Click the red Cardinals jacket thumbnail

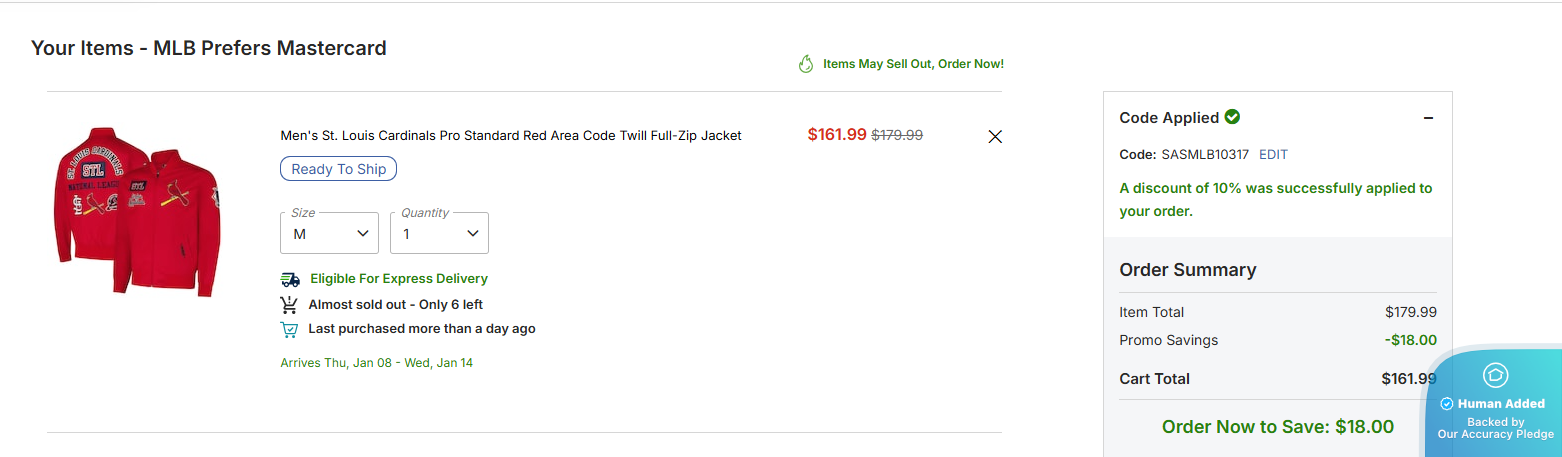137,211
